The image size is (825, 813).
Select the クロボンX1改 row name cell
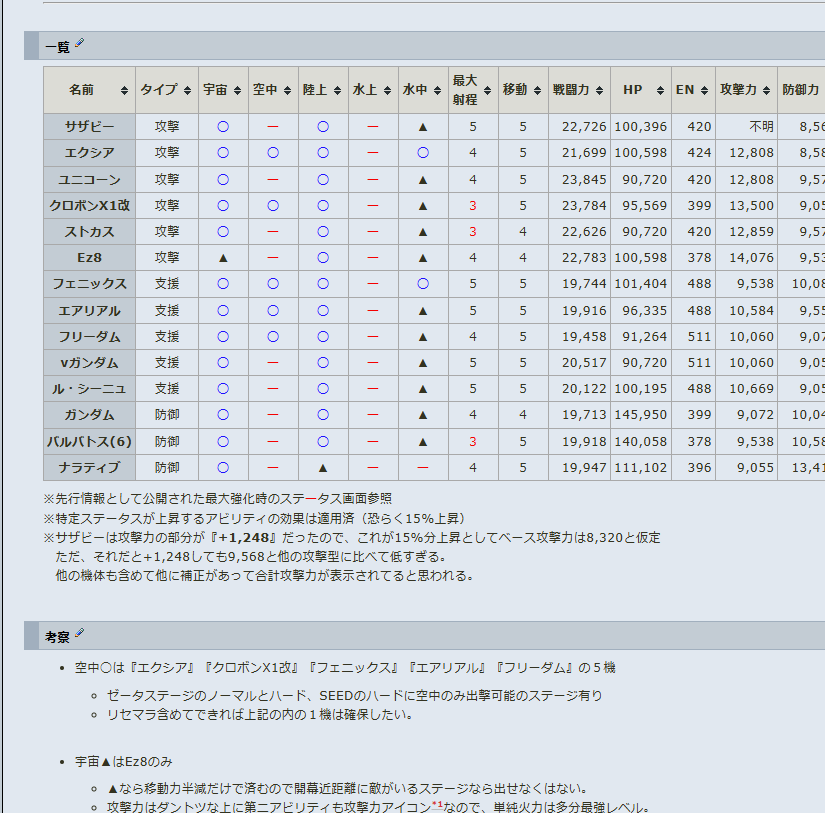(x=89, y=205)
